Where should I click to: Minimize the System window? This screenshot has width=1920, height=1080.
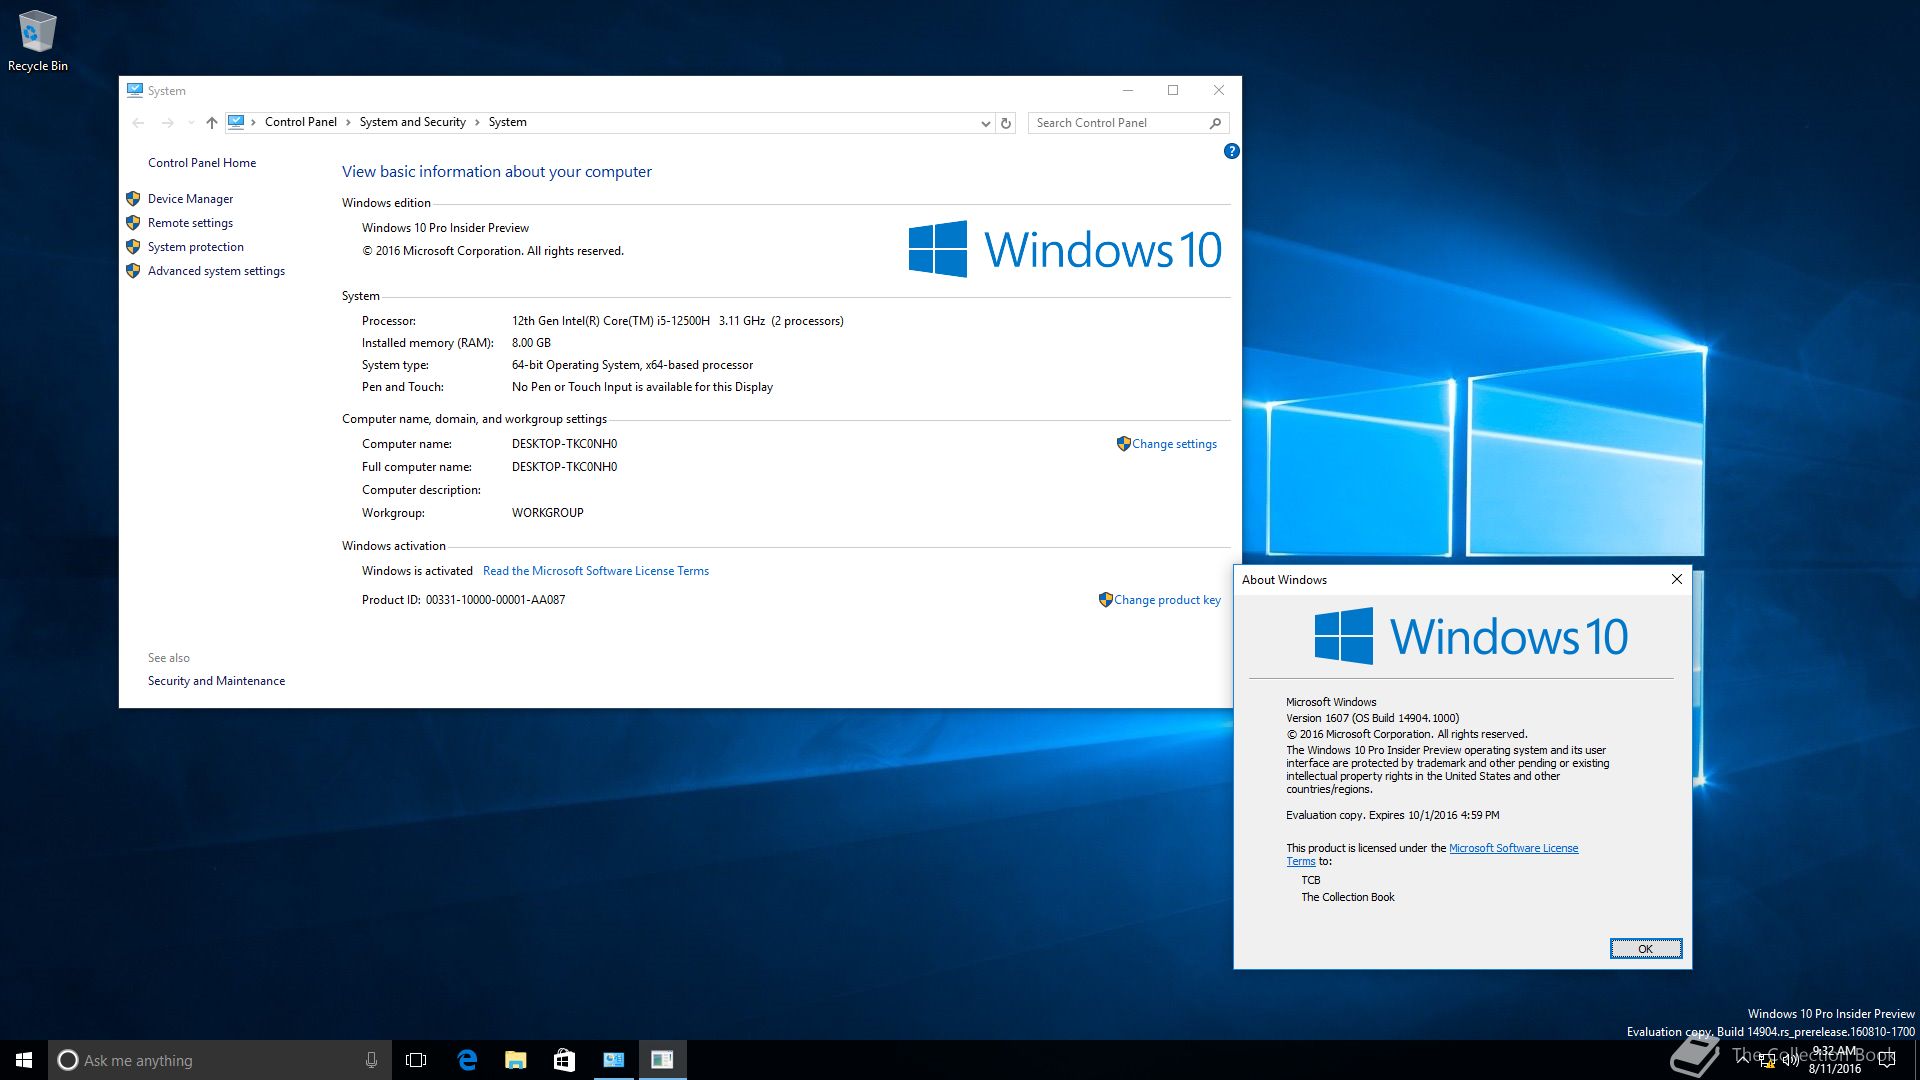(x=1128, y=90)
